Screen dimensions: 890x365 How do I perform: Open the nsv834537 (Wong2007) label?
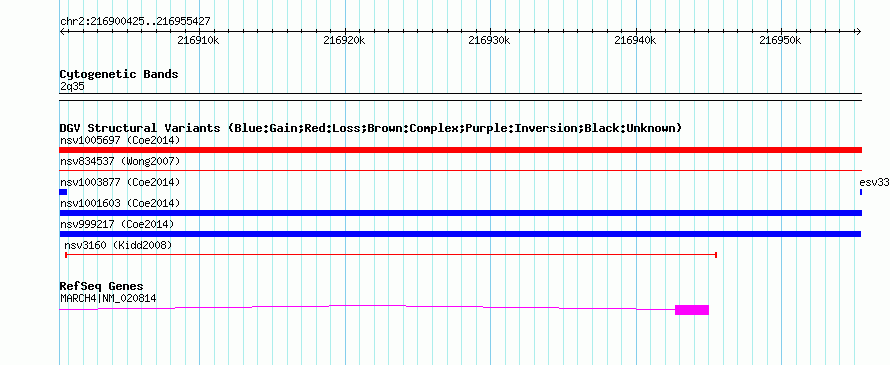(x=120, y=161)
